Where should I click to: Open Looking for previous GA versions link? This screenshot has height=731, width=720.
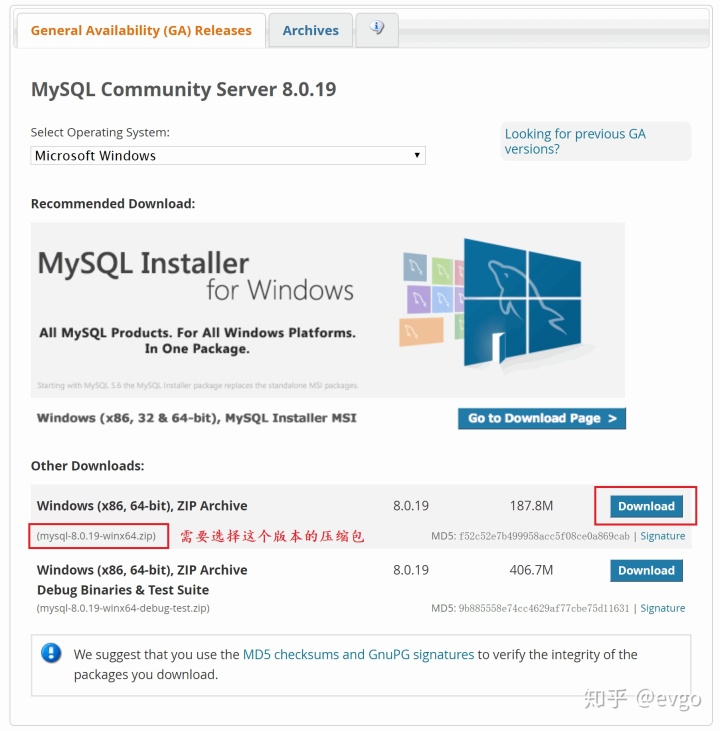(575, 141)
